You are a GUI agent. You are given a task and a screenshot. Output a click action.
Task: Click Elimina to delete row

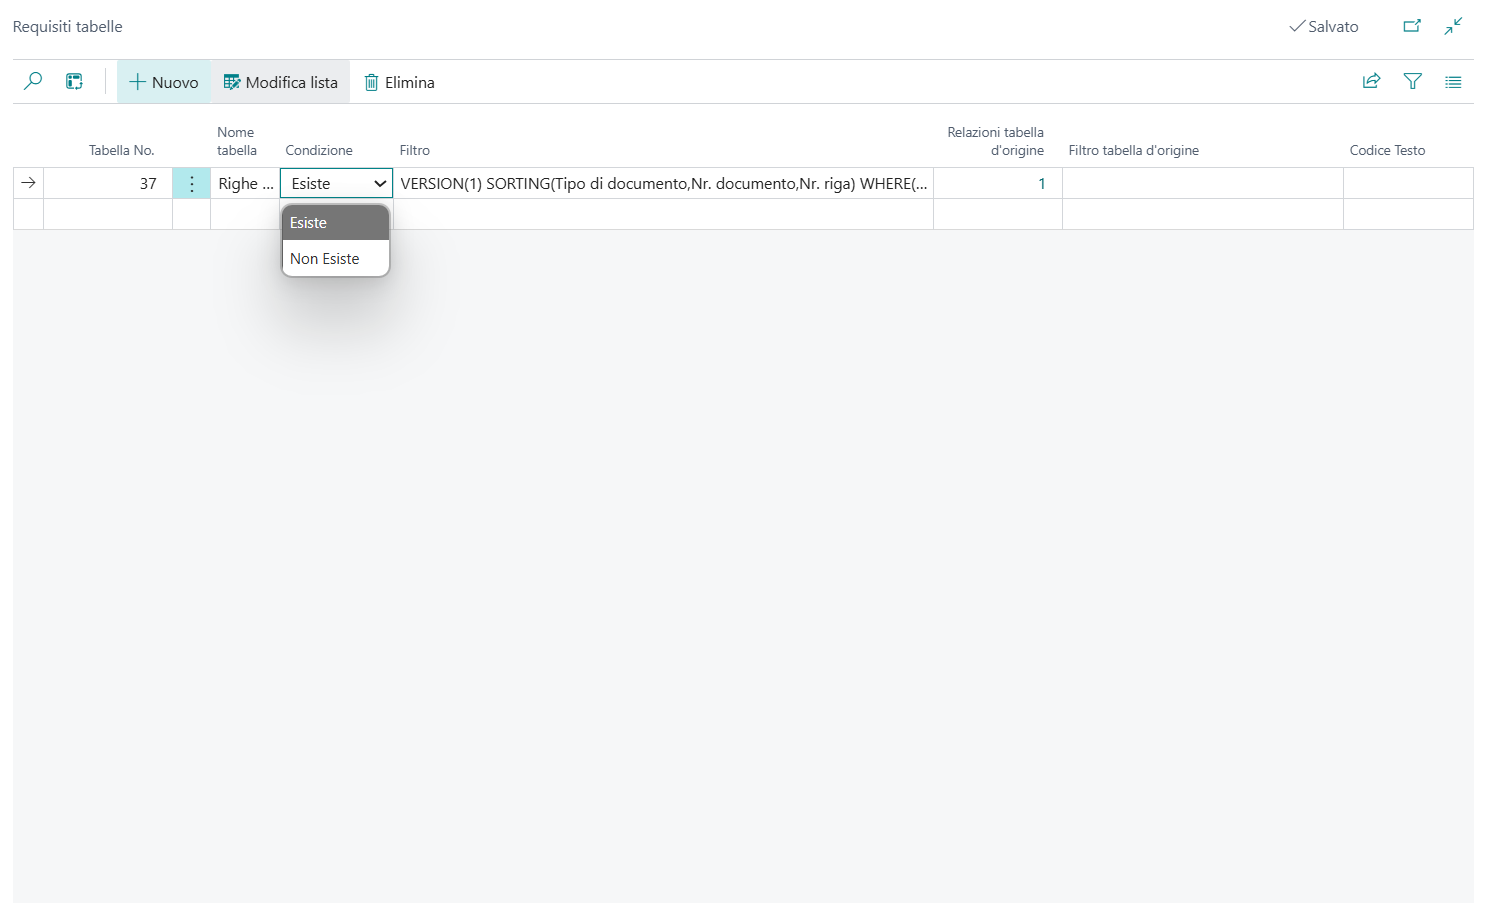[x=399, y=82]
